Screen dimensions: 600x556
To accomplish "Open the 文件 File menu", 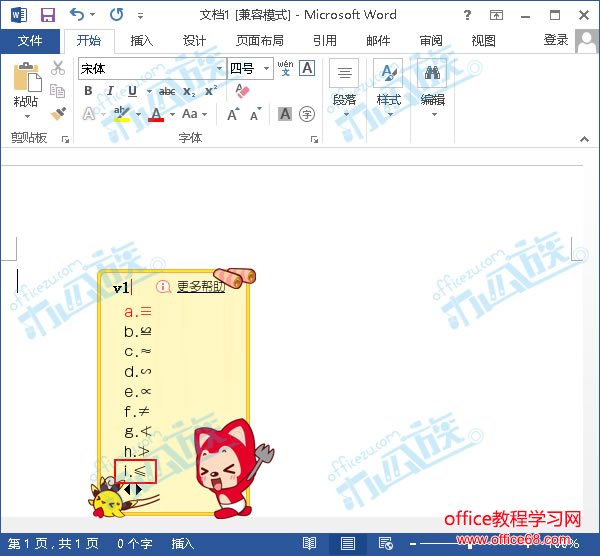I will point(30,41).
